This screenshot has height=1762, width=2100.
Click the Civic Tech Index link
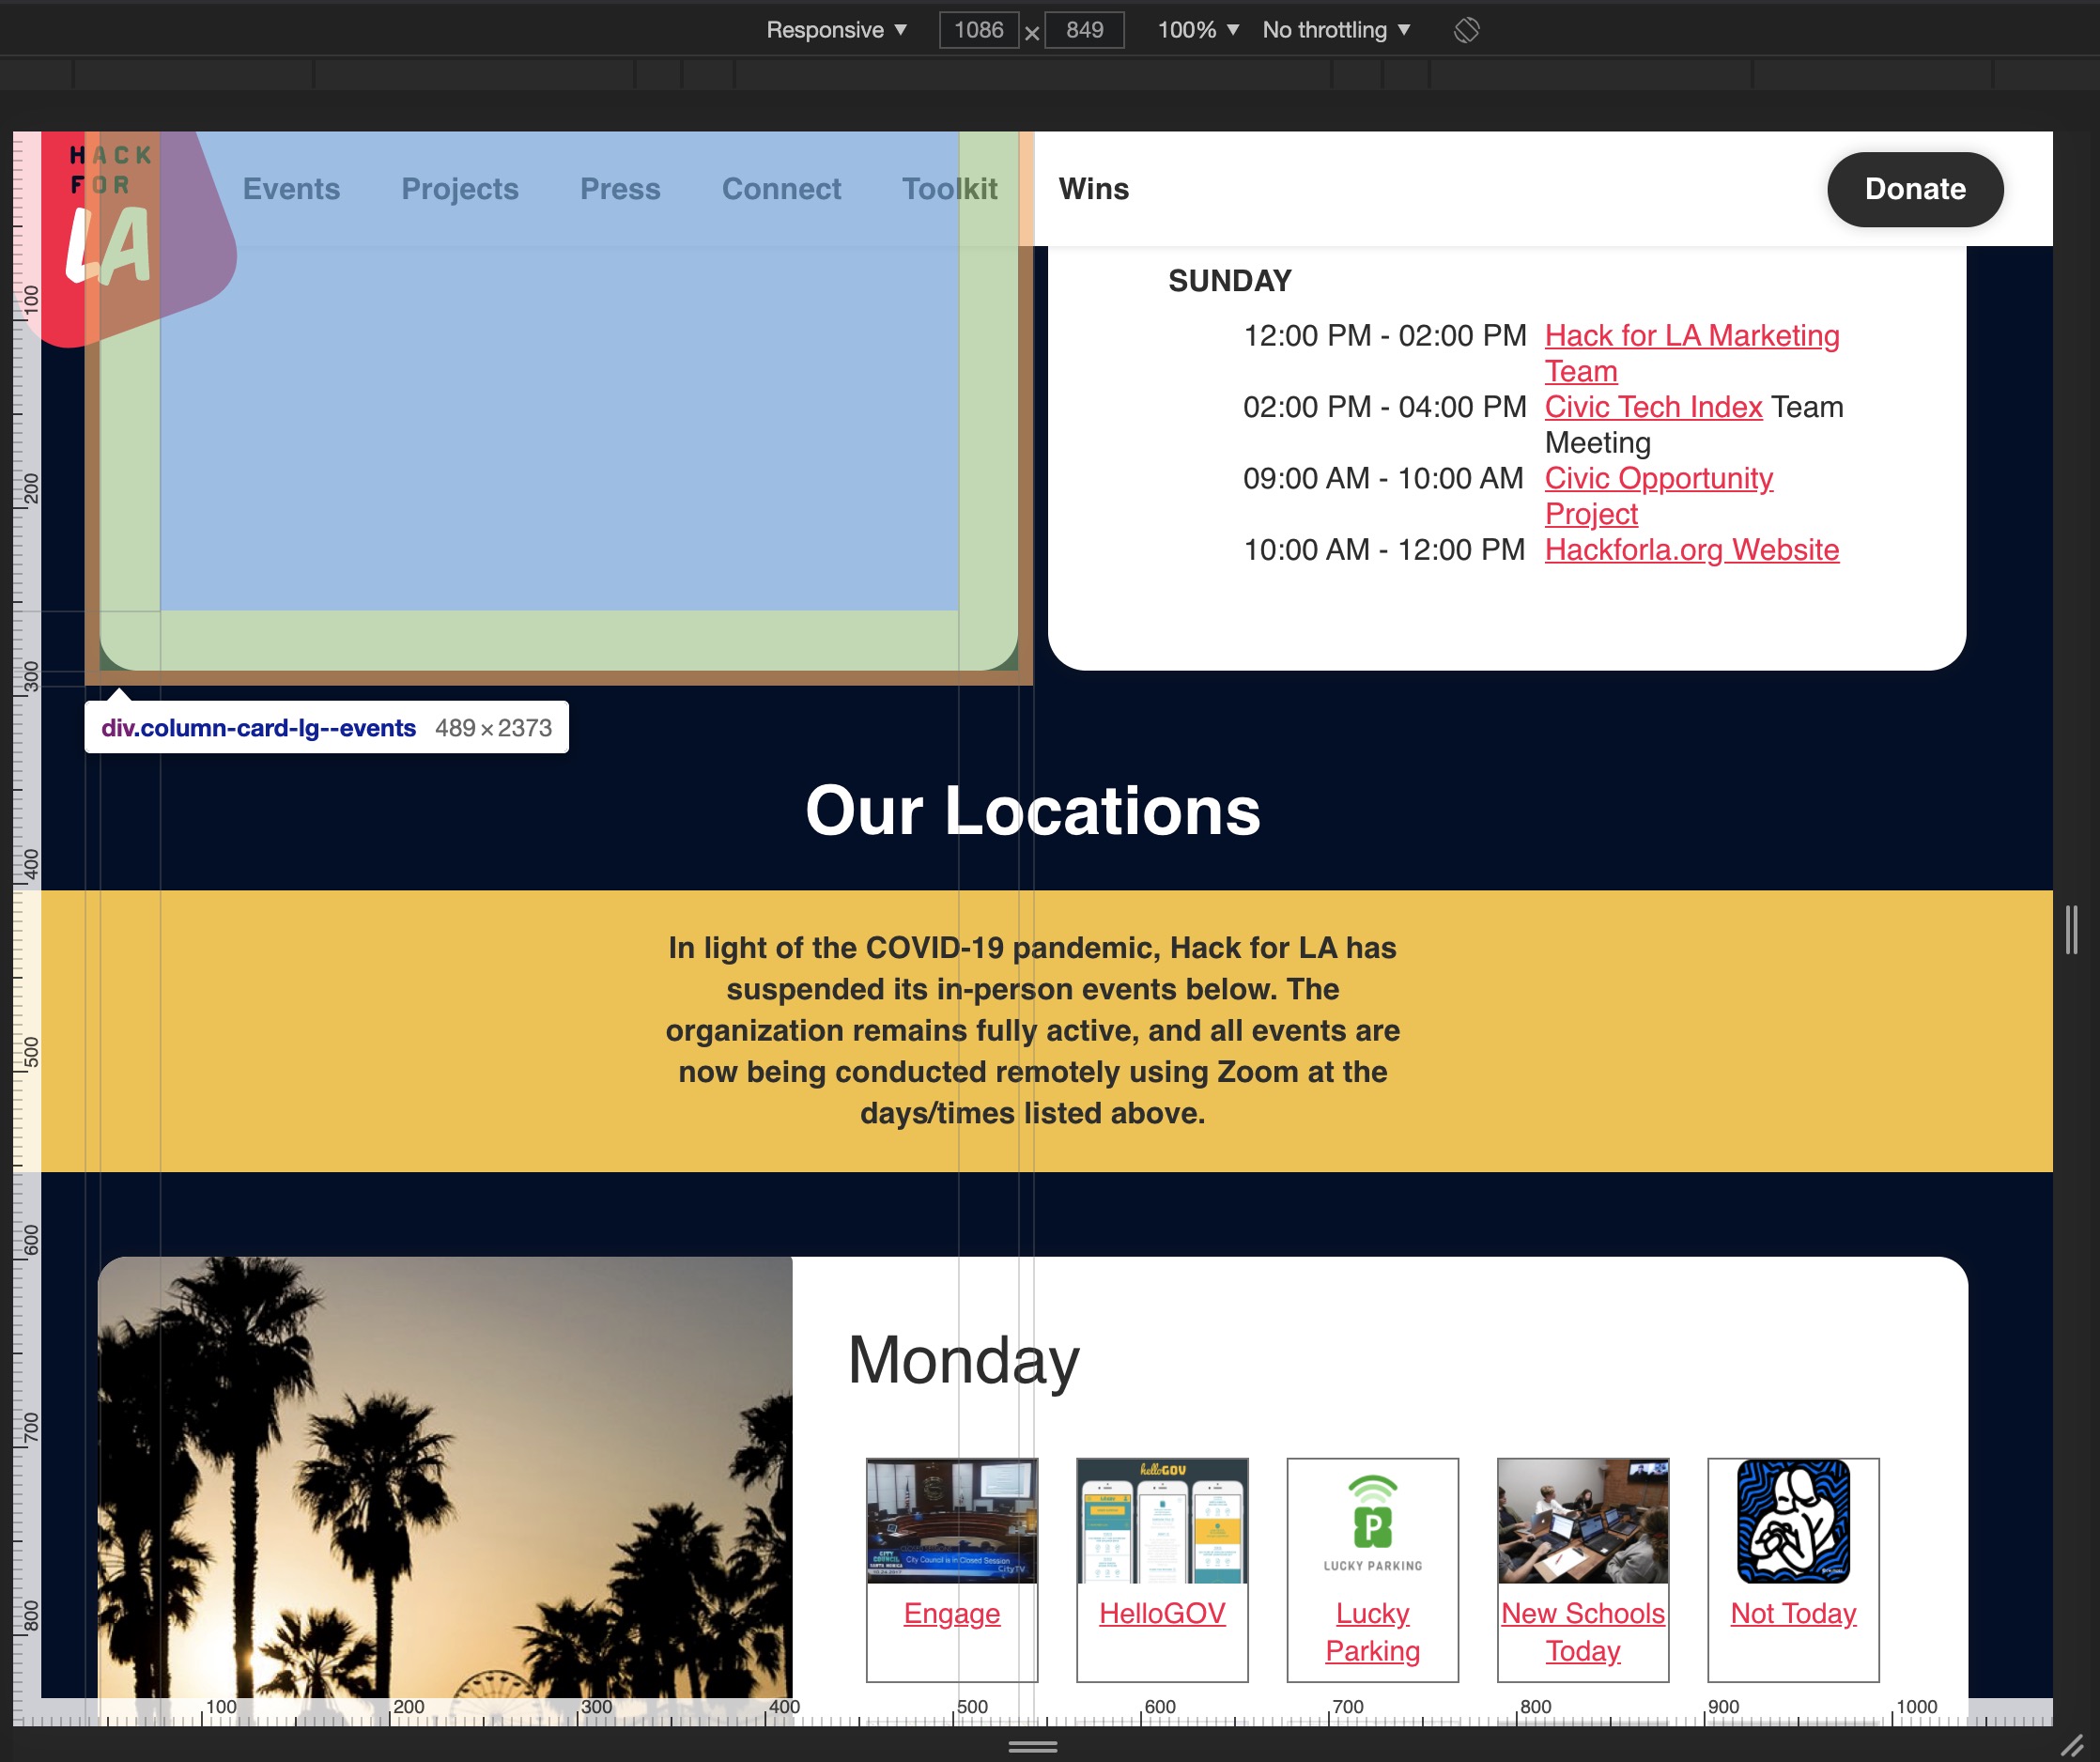point(1653,407)
